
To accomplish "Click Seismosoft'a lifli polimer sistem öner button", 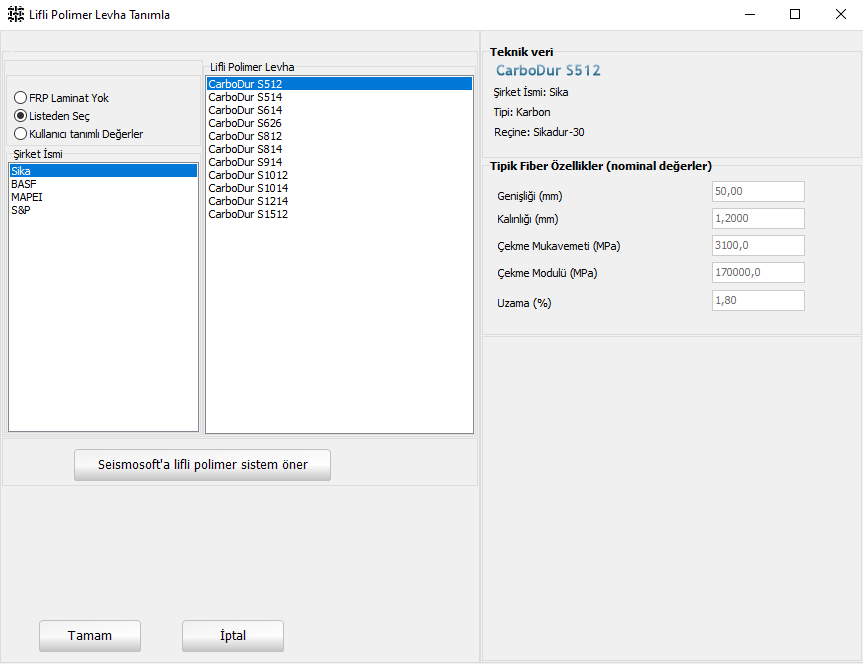I will coord(203,465).
